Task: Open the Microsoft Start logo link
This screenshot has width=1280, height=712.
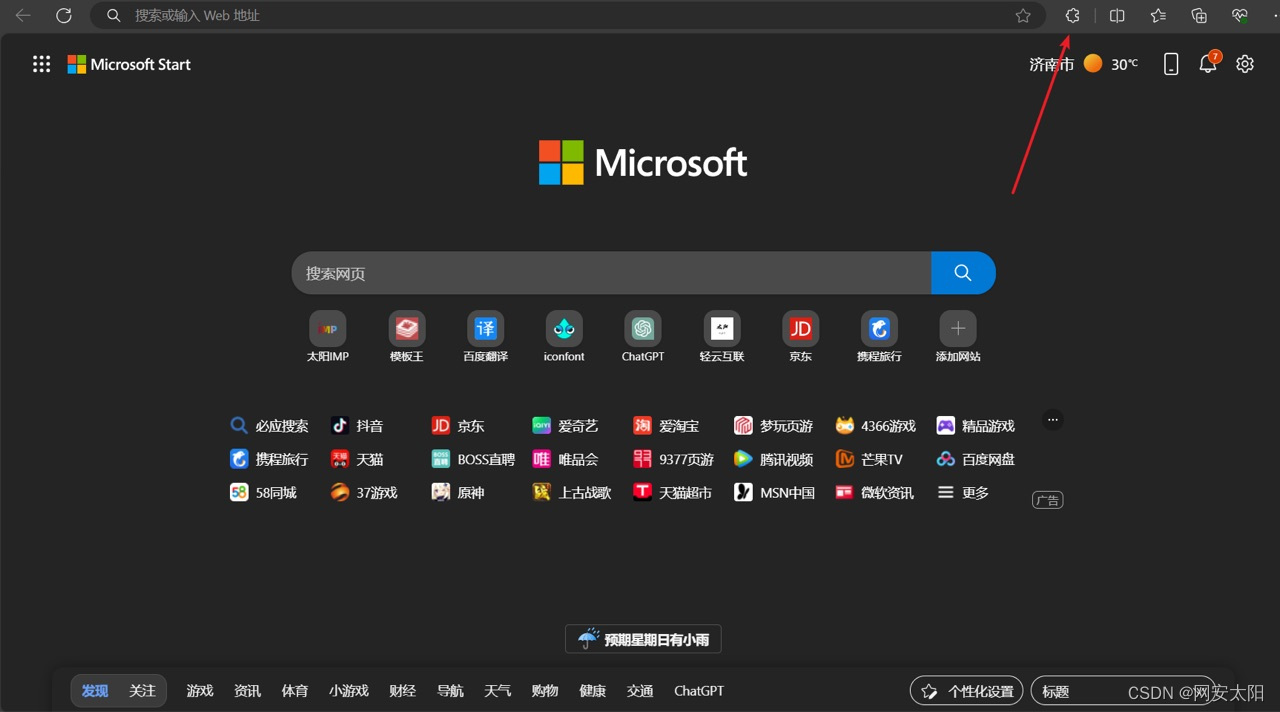Action: pos(129,64)
